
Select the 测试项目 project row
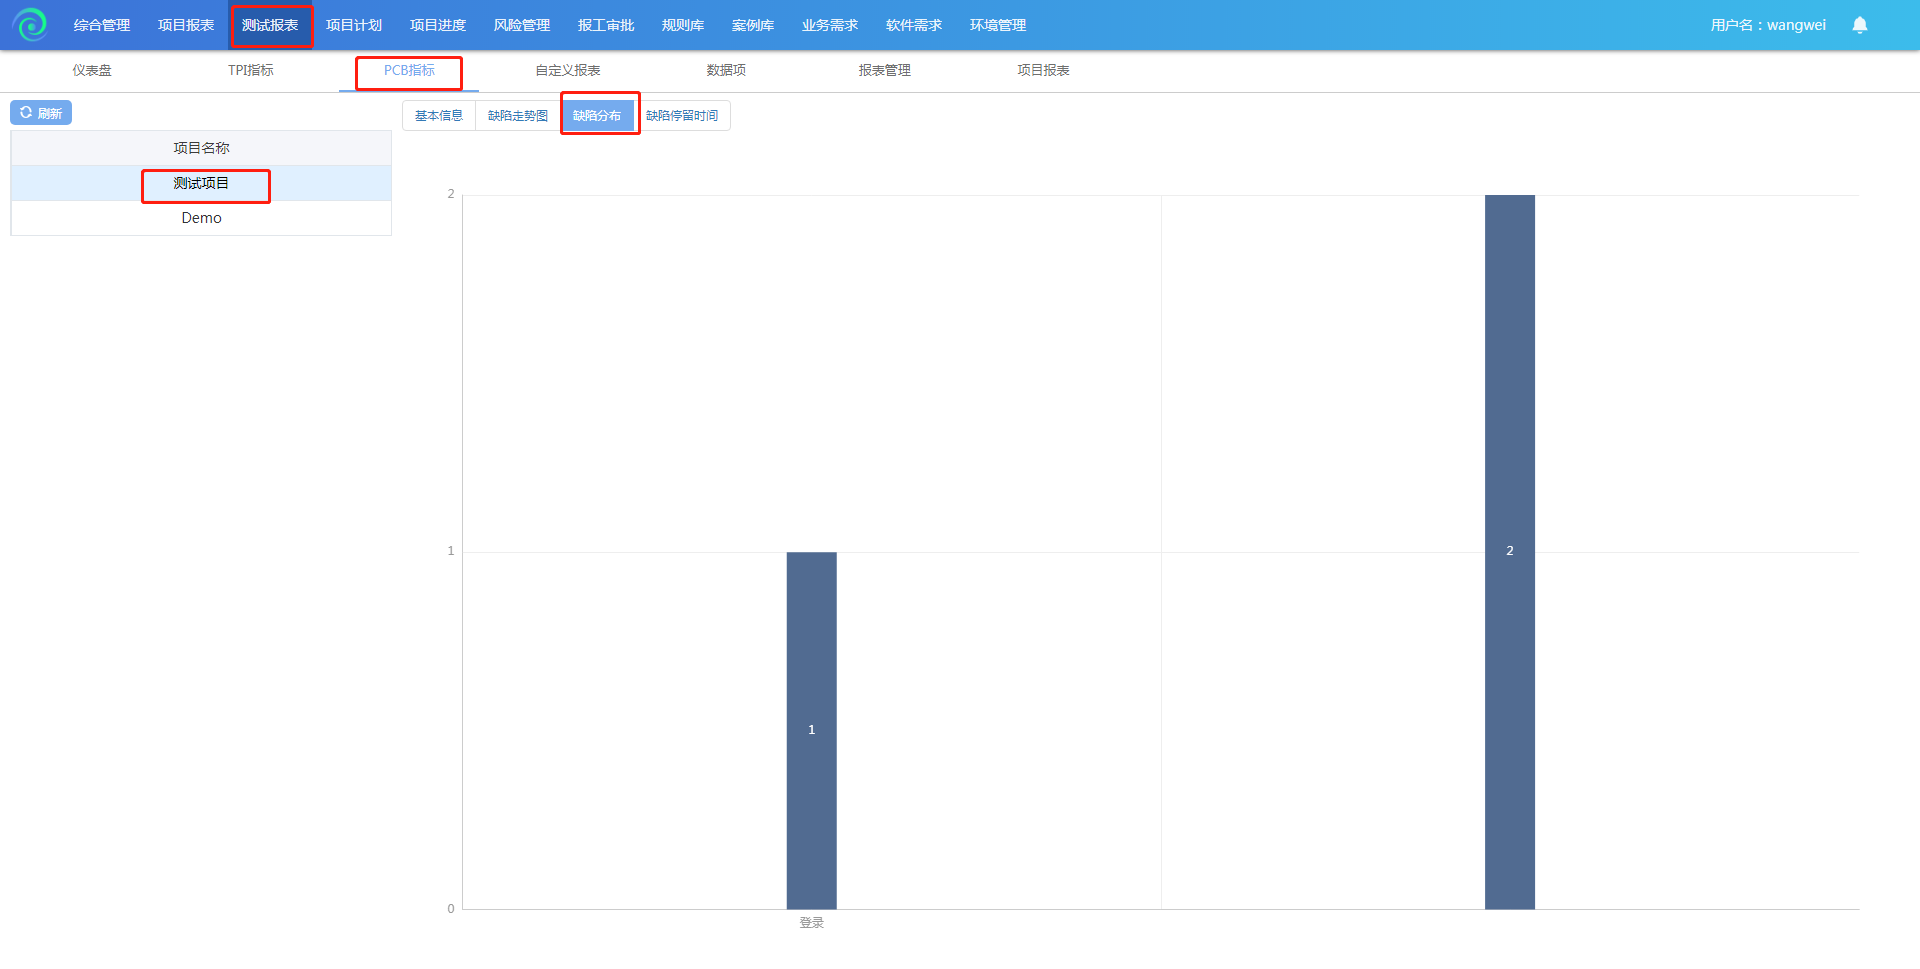(x=201, y=183)
